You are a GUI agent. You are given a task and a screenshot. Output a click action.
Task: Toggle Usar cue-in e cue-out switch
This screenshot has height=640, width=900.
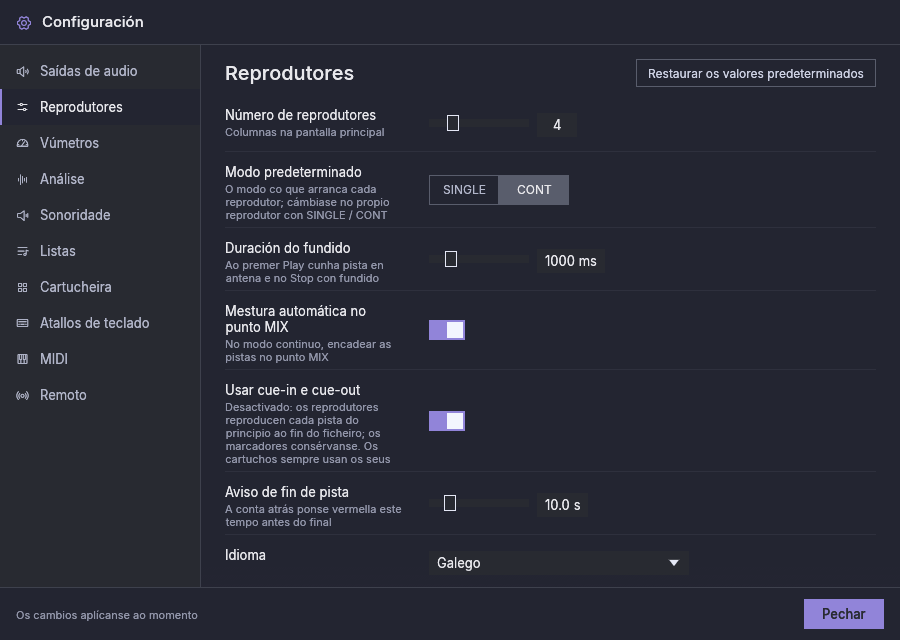pos(447,421)
